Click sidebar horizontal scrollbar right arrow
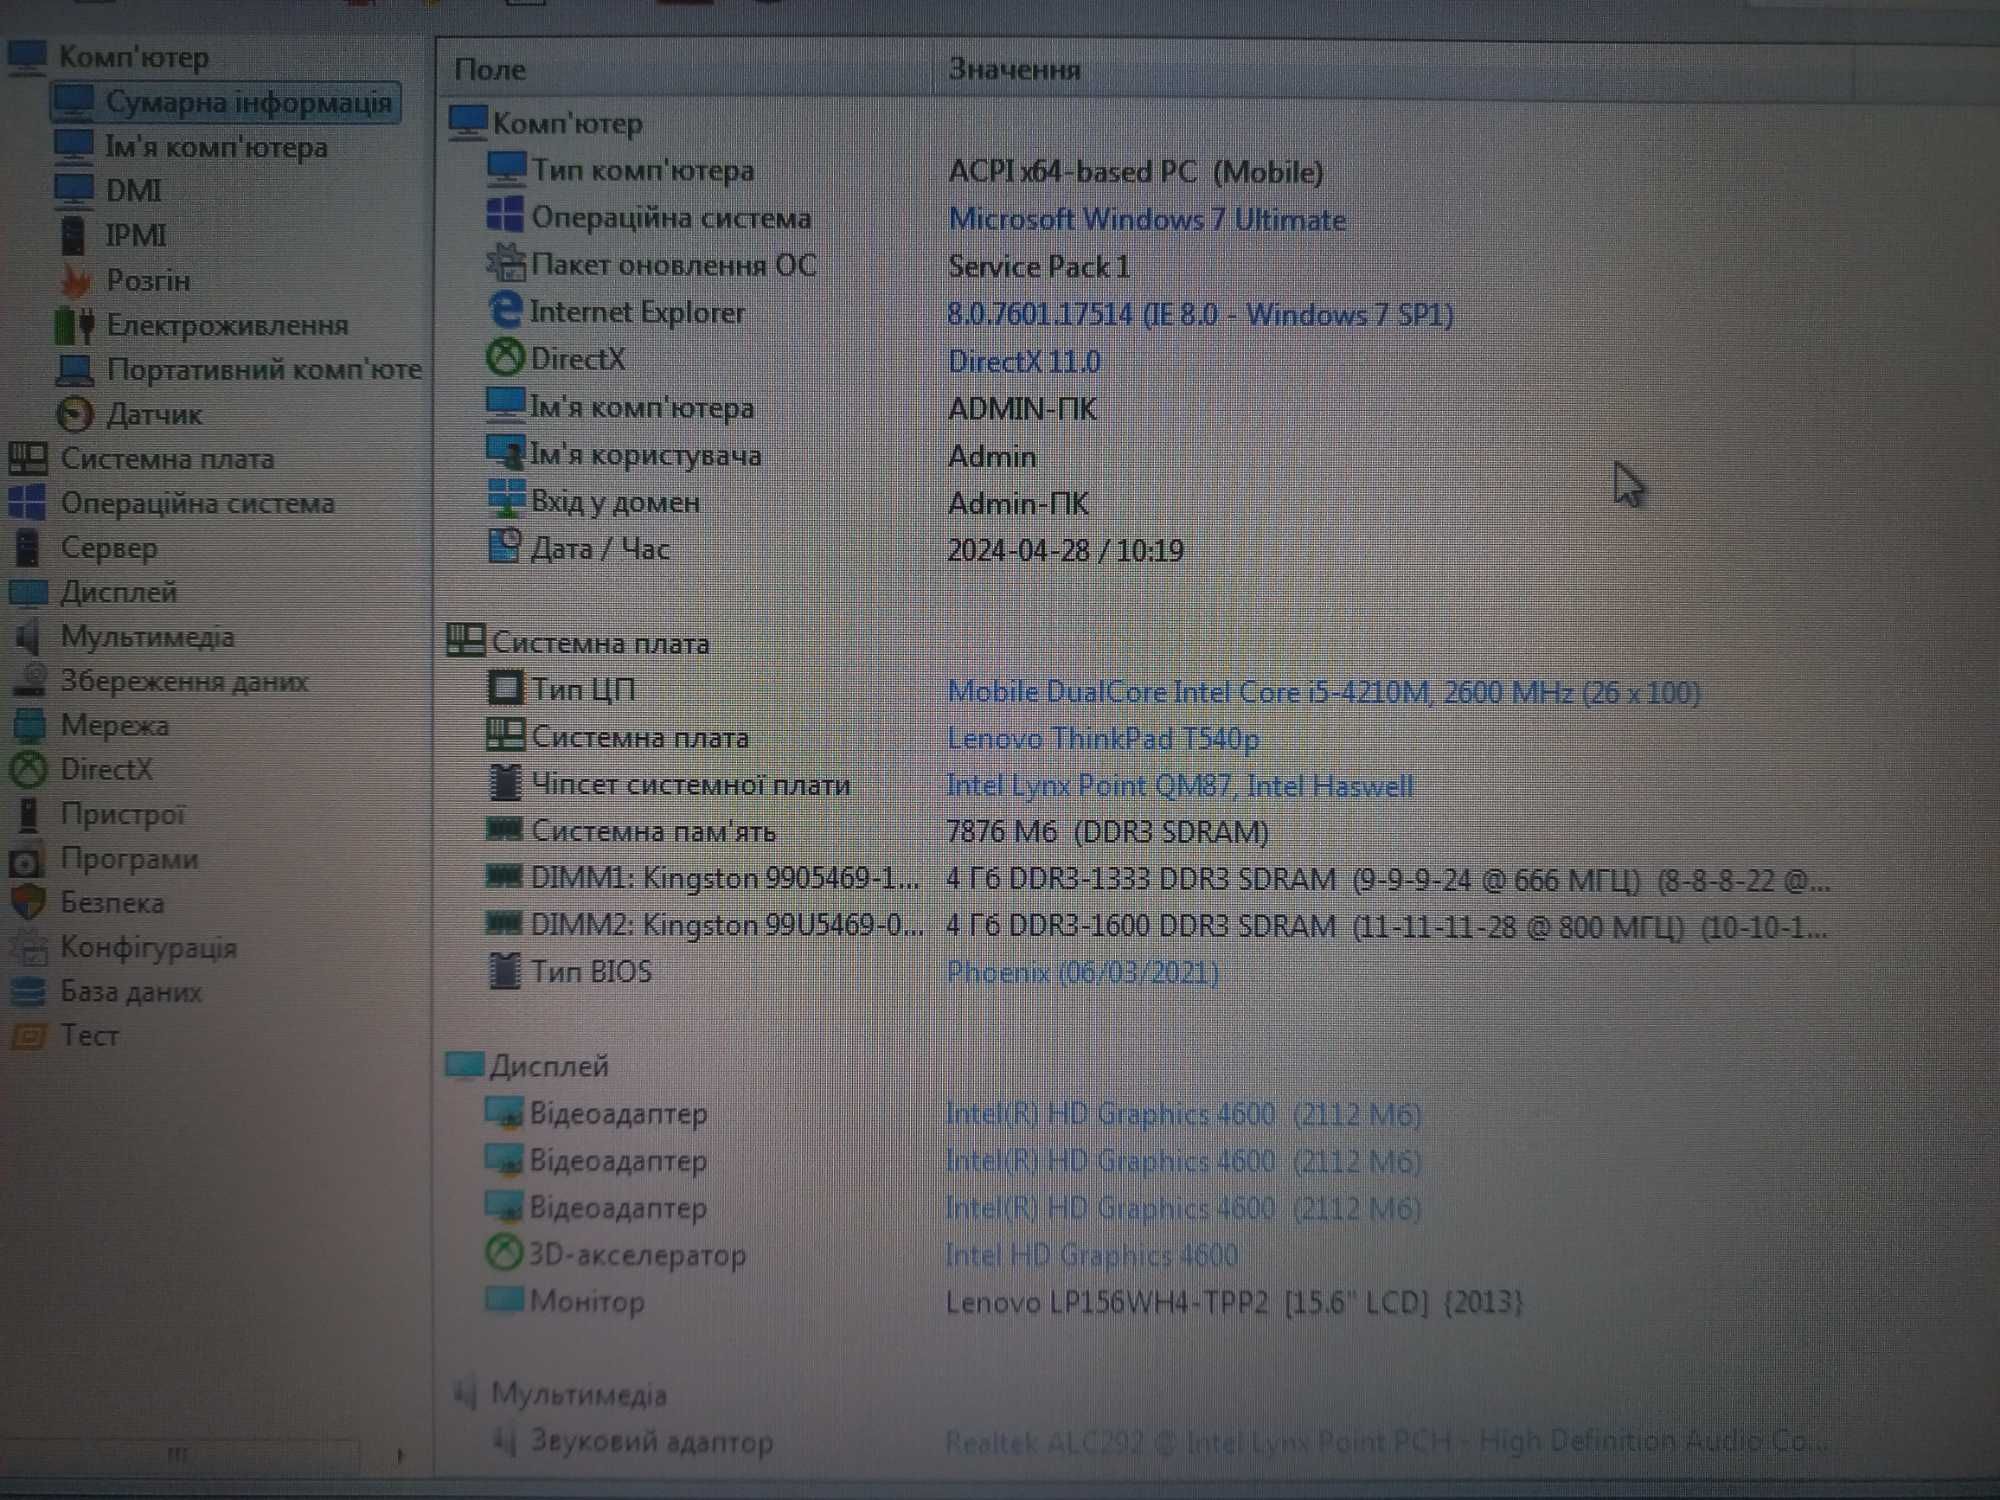The image size is (2000, 1500). click(400, 1455)
